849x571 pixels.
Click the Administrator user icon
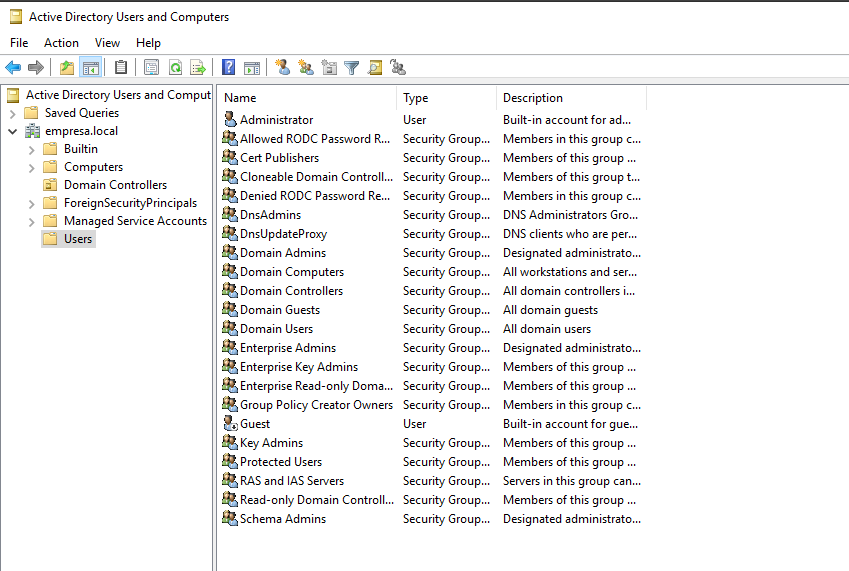point(230,119)
